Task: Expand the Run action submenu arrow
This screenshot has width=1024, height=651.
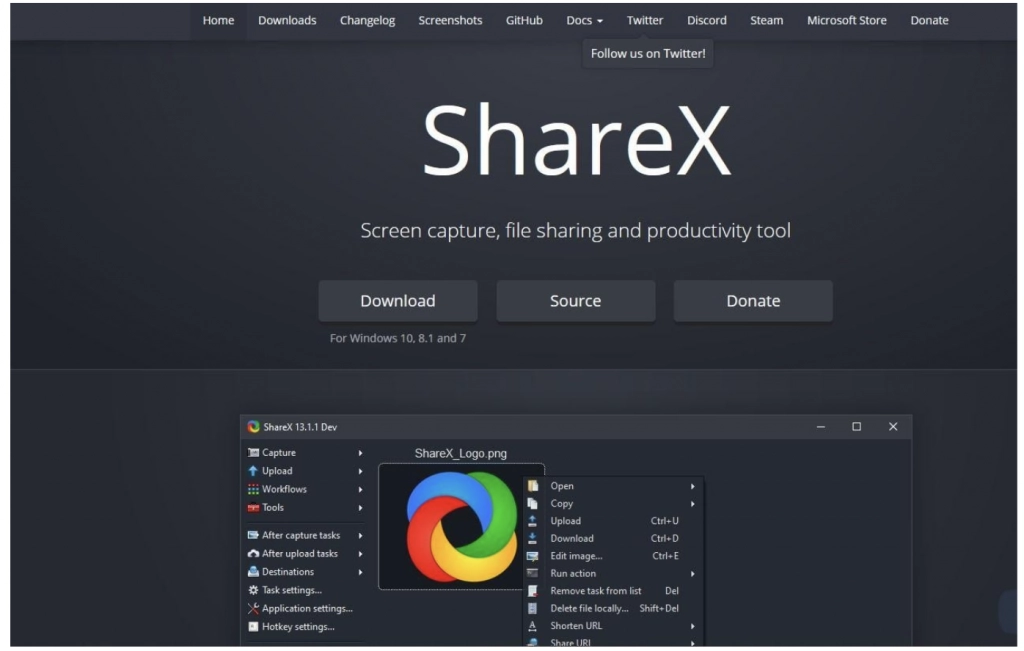Action: pyautogui.click(x=692, y=574)
